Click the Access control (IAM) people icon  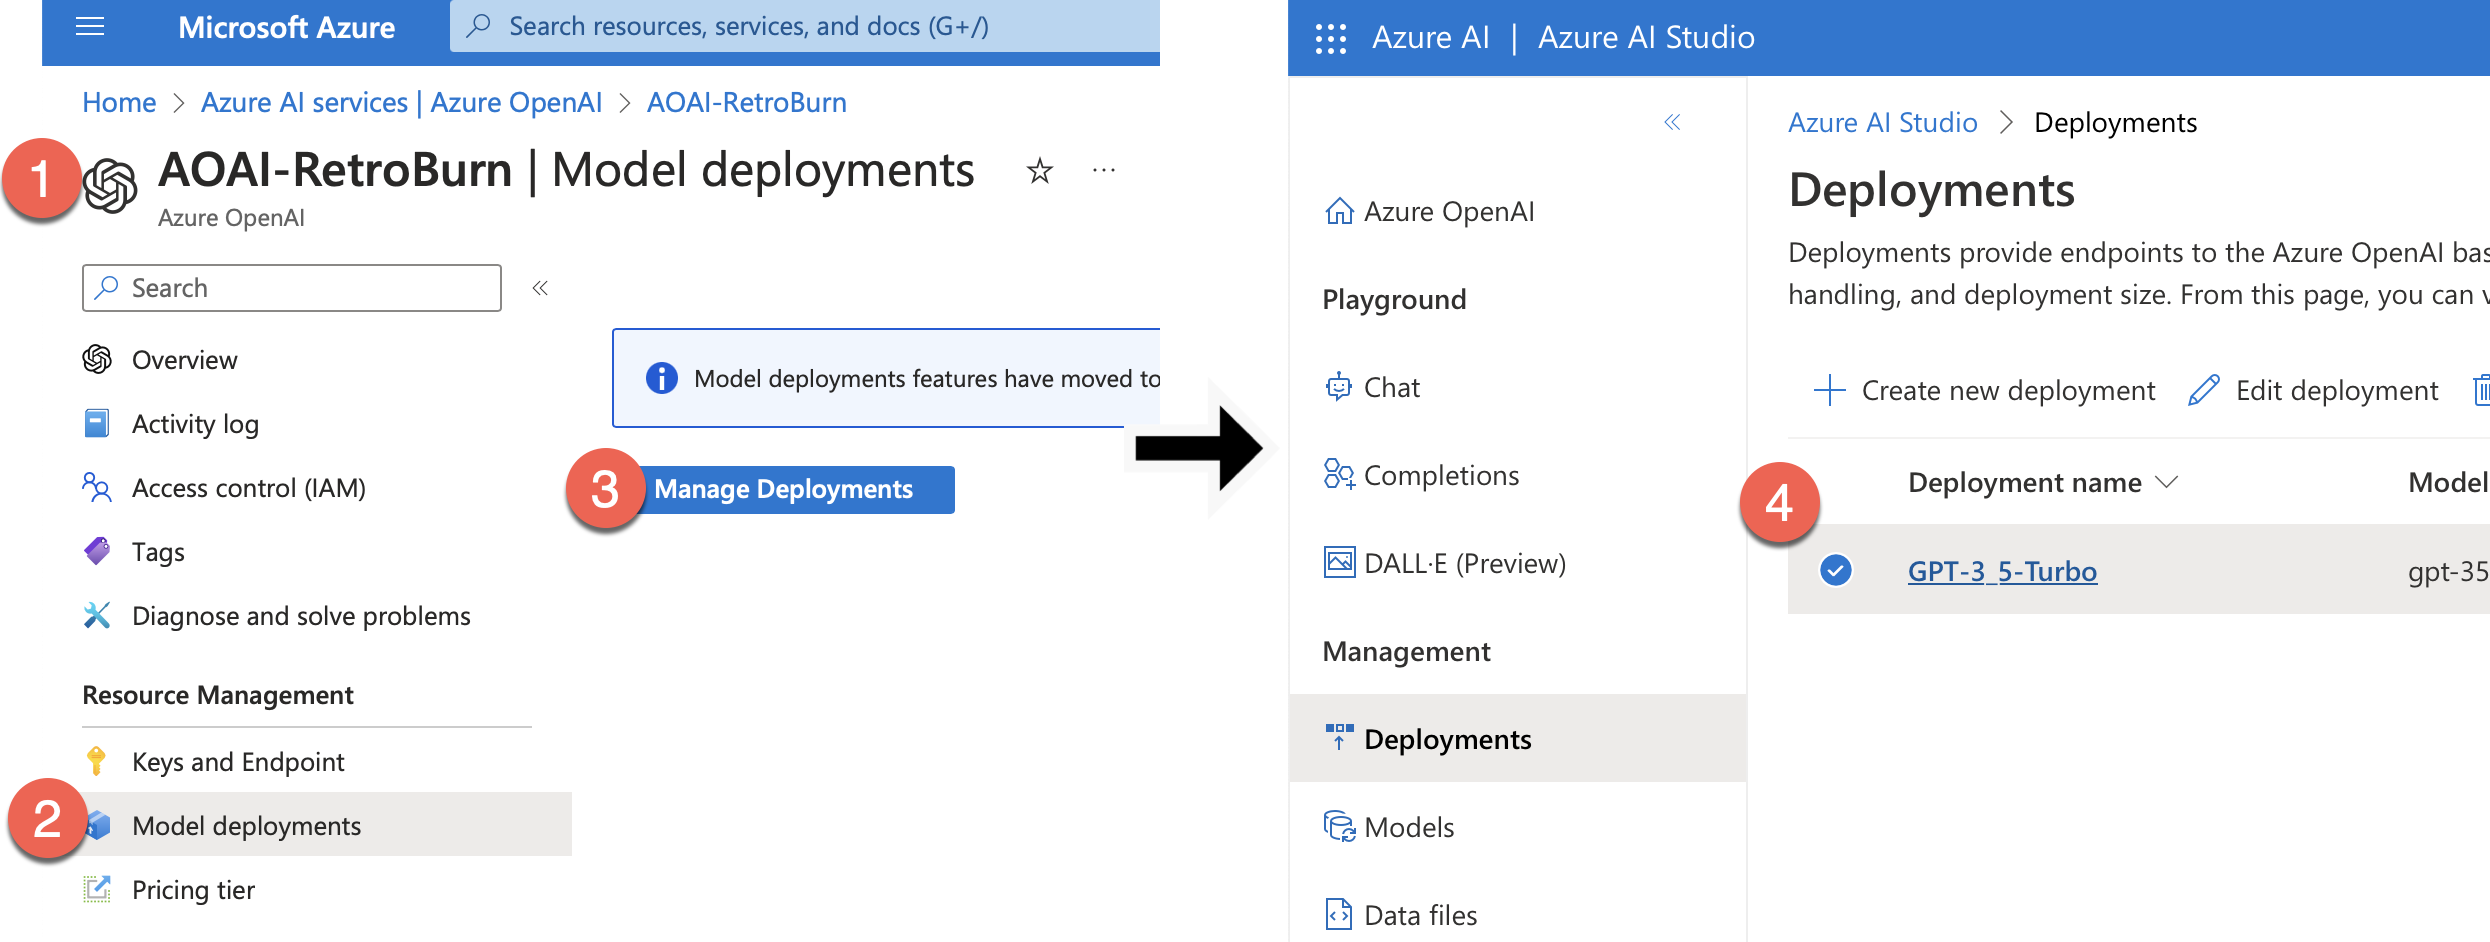click(x=97, y=487)
